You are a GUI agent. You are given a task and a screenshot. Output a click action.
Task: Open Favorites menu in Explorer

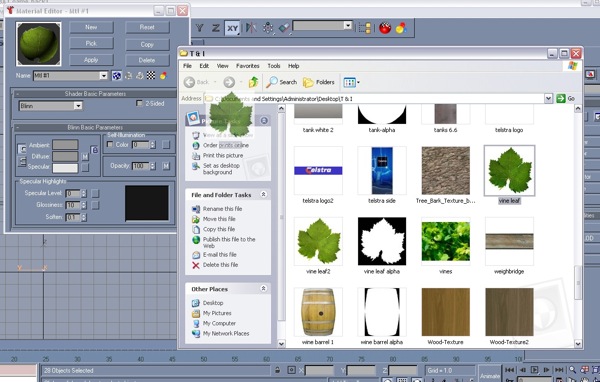tap(248, 66)
